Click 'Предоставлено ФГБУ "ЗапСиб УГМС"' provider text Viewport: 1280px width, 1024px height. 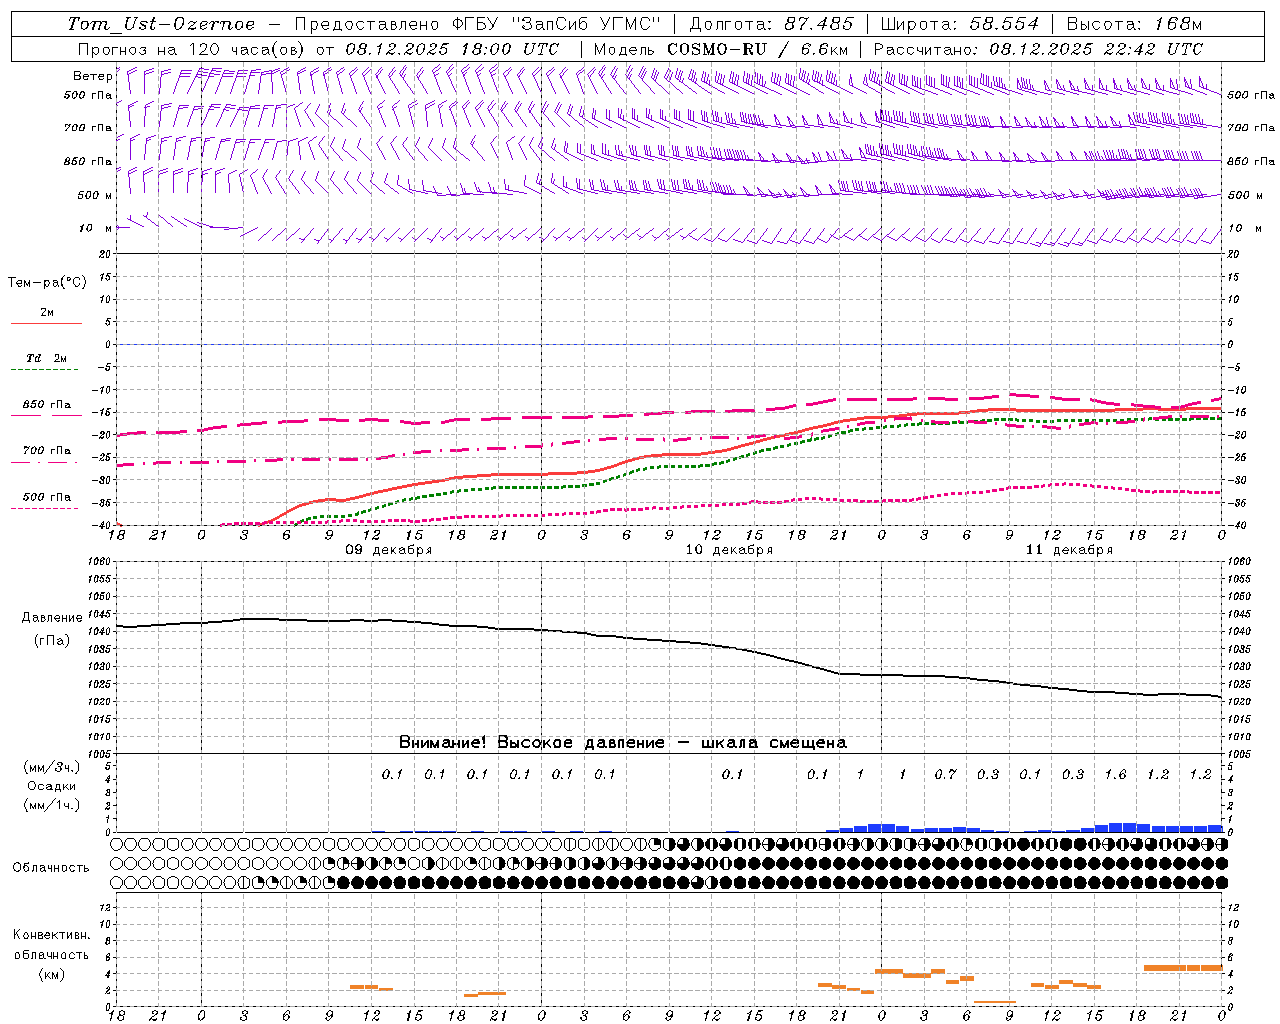tap(478, 24)
